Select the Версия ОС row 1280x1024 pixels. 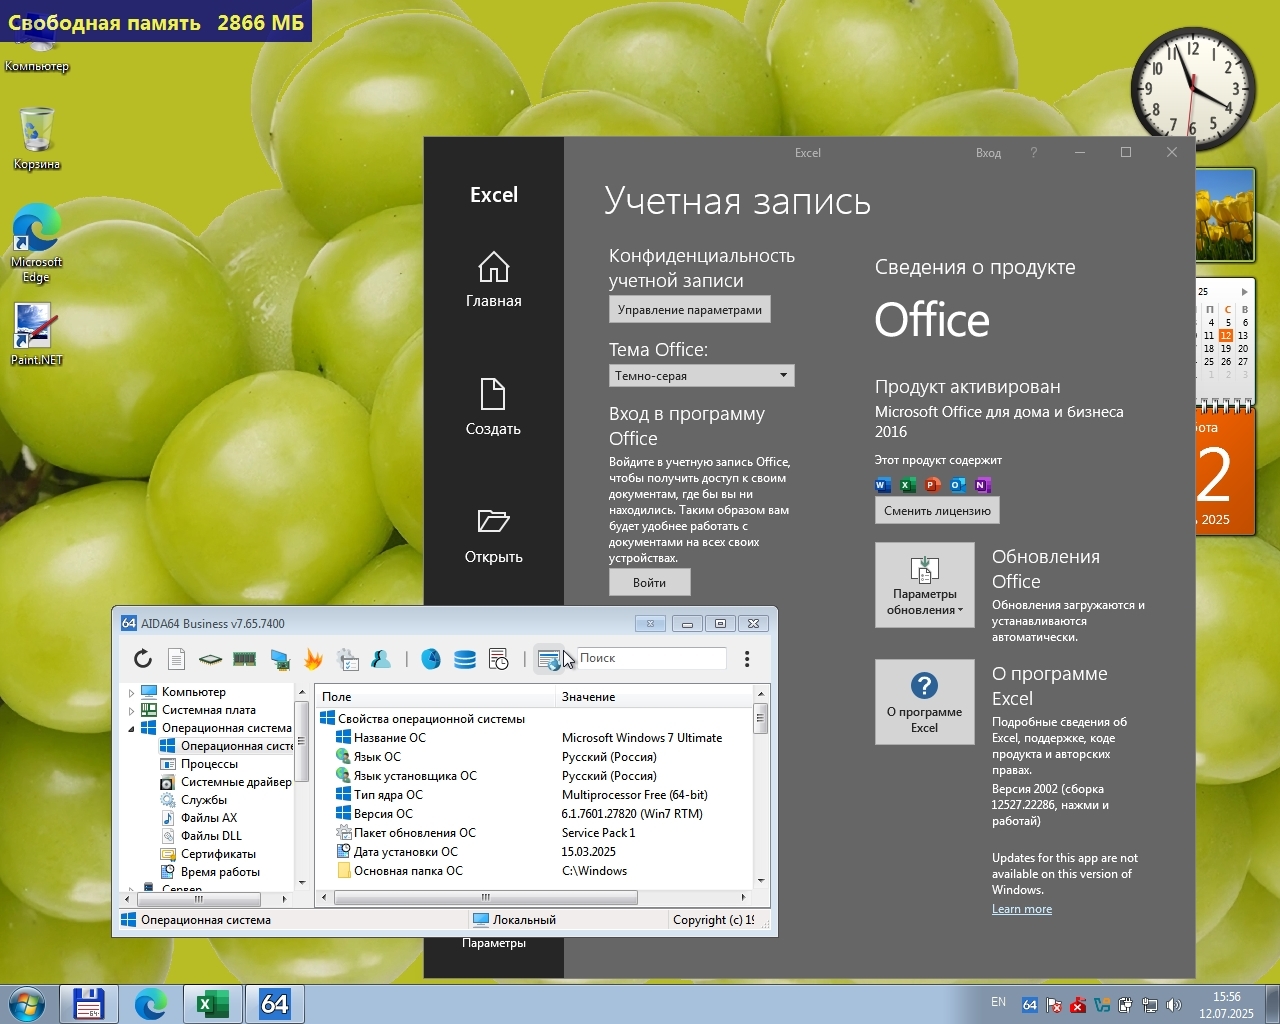point(535,814)
